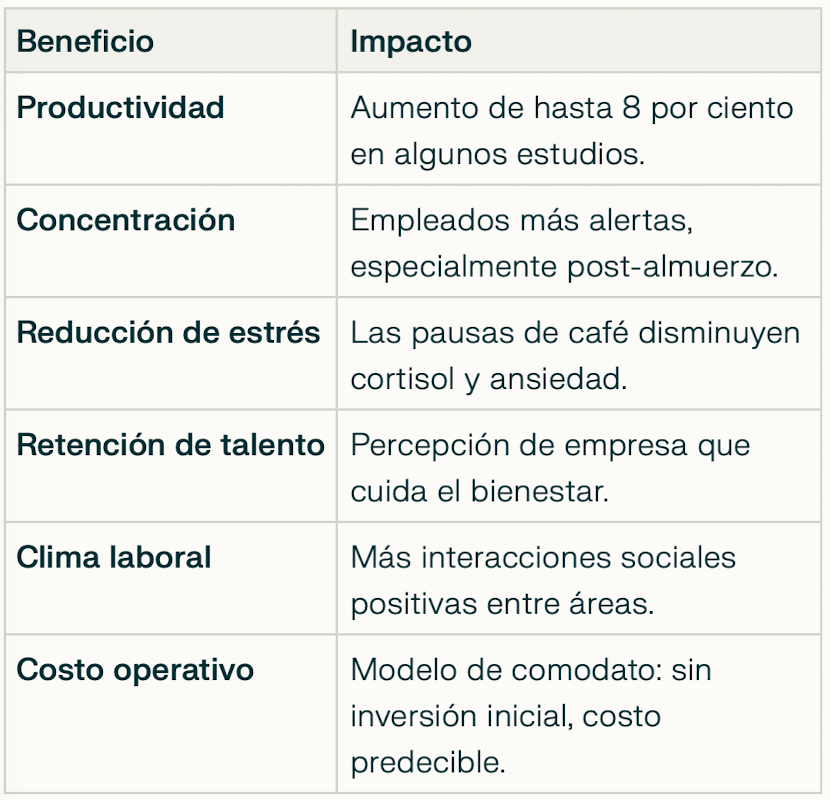Select the 'Clima laboral' row label
Screen dimensions: 830x800
pos(114,557)
